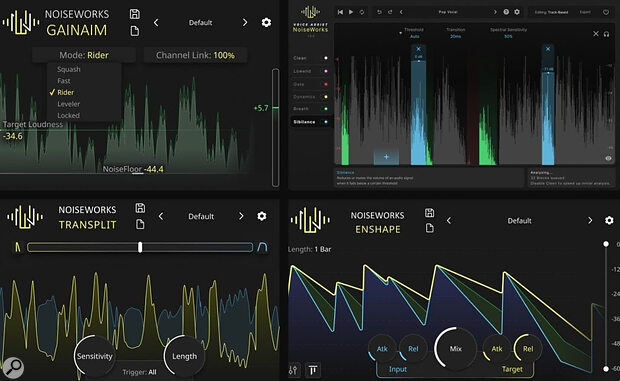Image resolution: width=620 pixels, height=381 pixels.
Task: Click play in Voice Assist transport
Action: pos(351,12)
